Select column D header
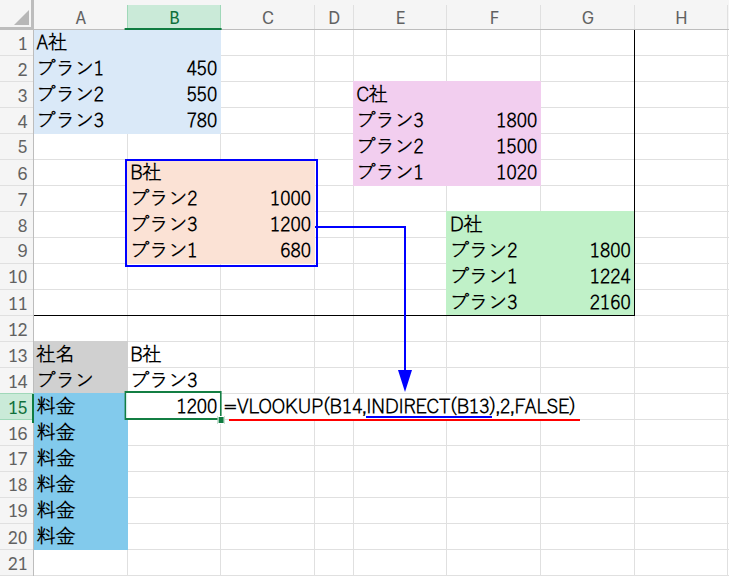This screenshot has height=576, width=729. click(334, 18)
